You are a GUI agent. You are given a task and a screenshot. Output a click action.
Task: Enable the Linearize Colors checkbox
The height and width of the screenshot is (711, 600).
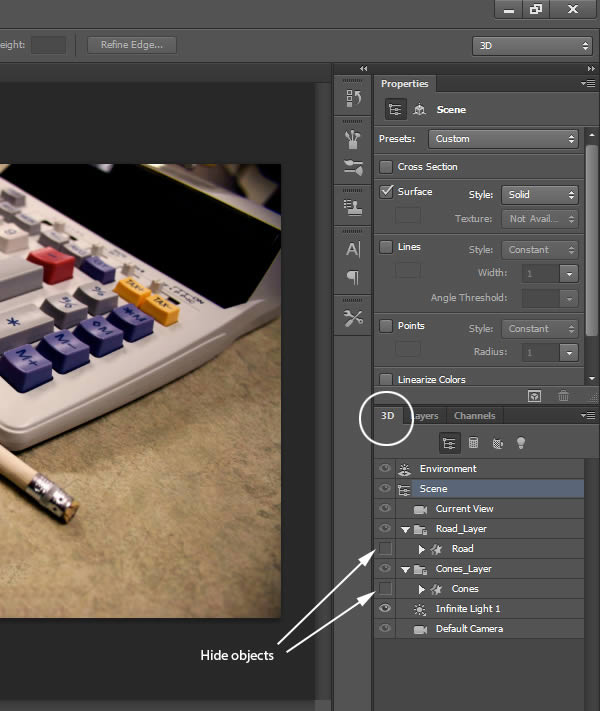pyautogui.click(x=386, y=380)
